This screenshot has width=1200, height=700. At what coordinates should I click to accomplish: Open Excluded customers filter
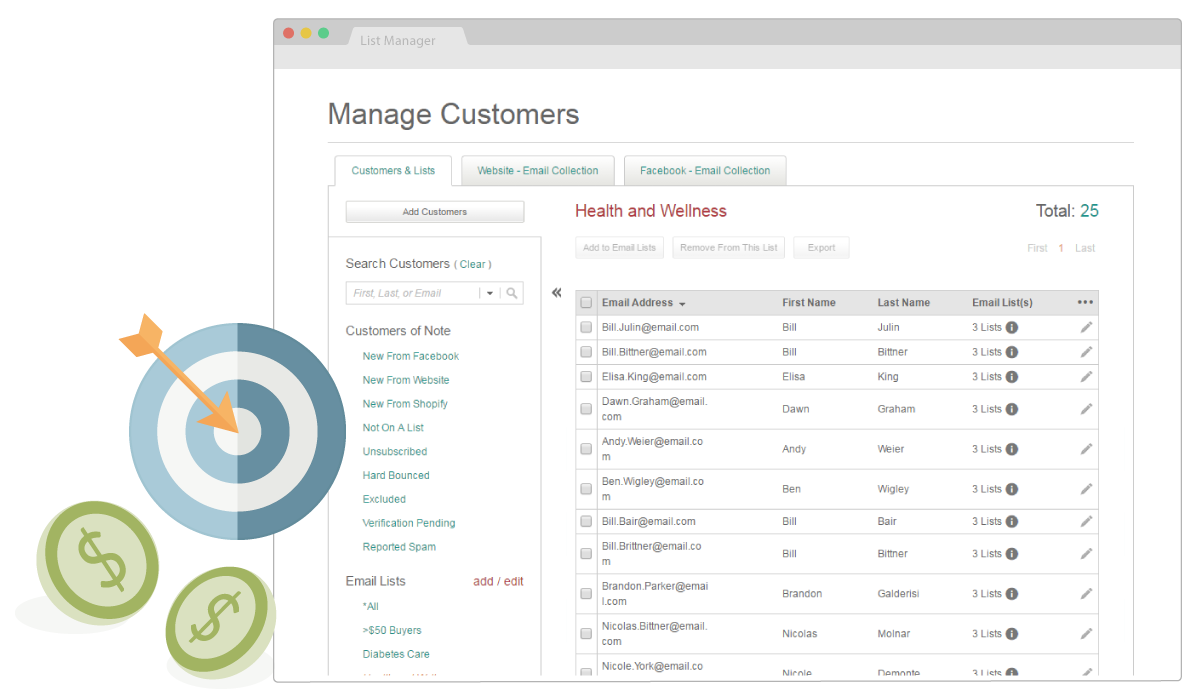(x=384, y=499)
